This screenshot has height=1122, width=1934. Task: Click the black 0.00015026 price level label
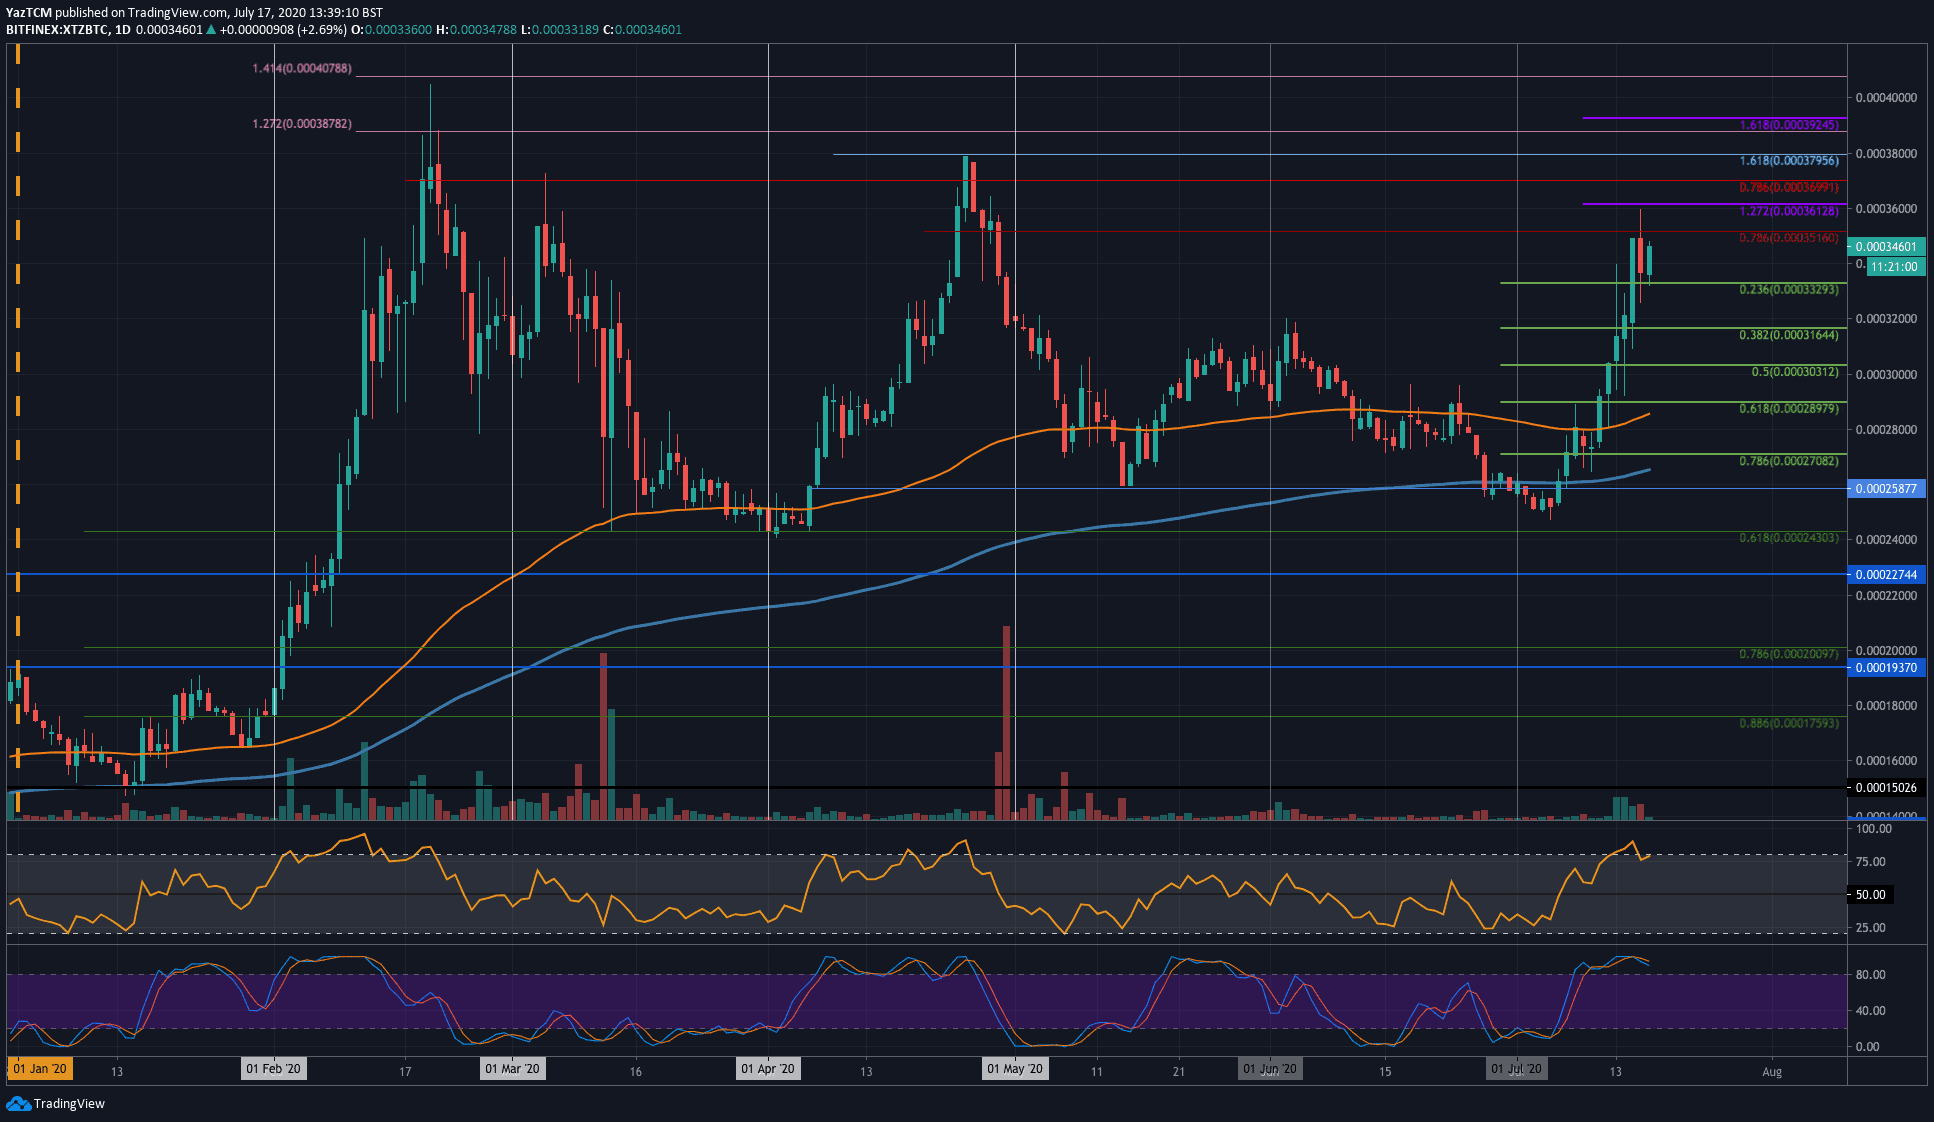tap(1884, 788)
